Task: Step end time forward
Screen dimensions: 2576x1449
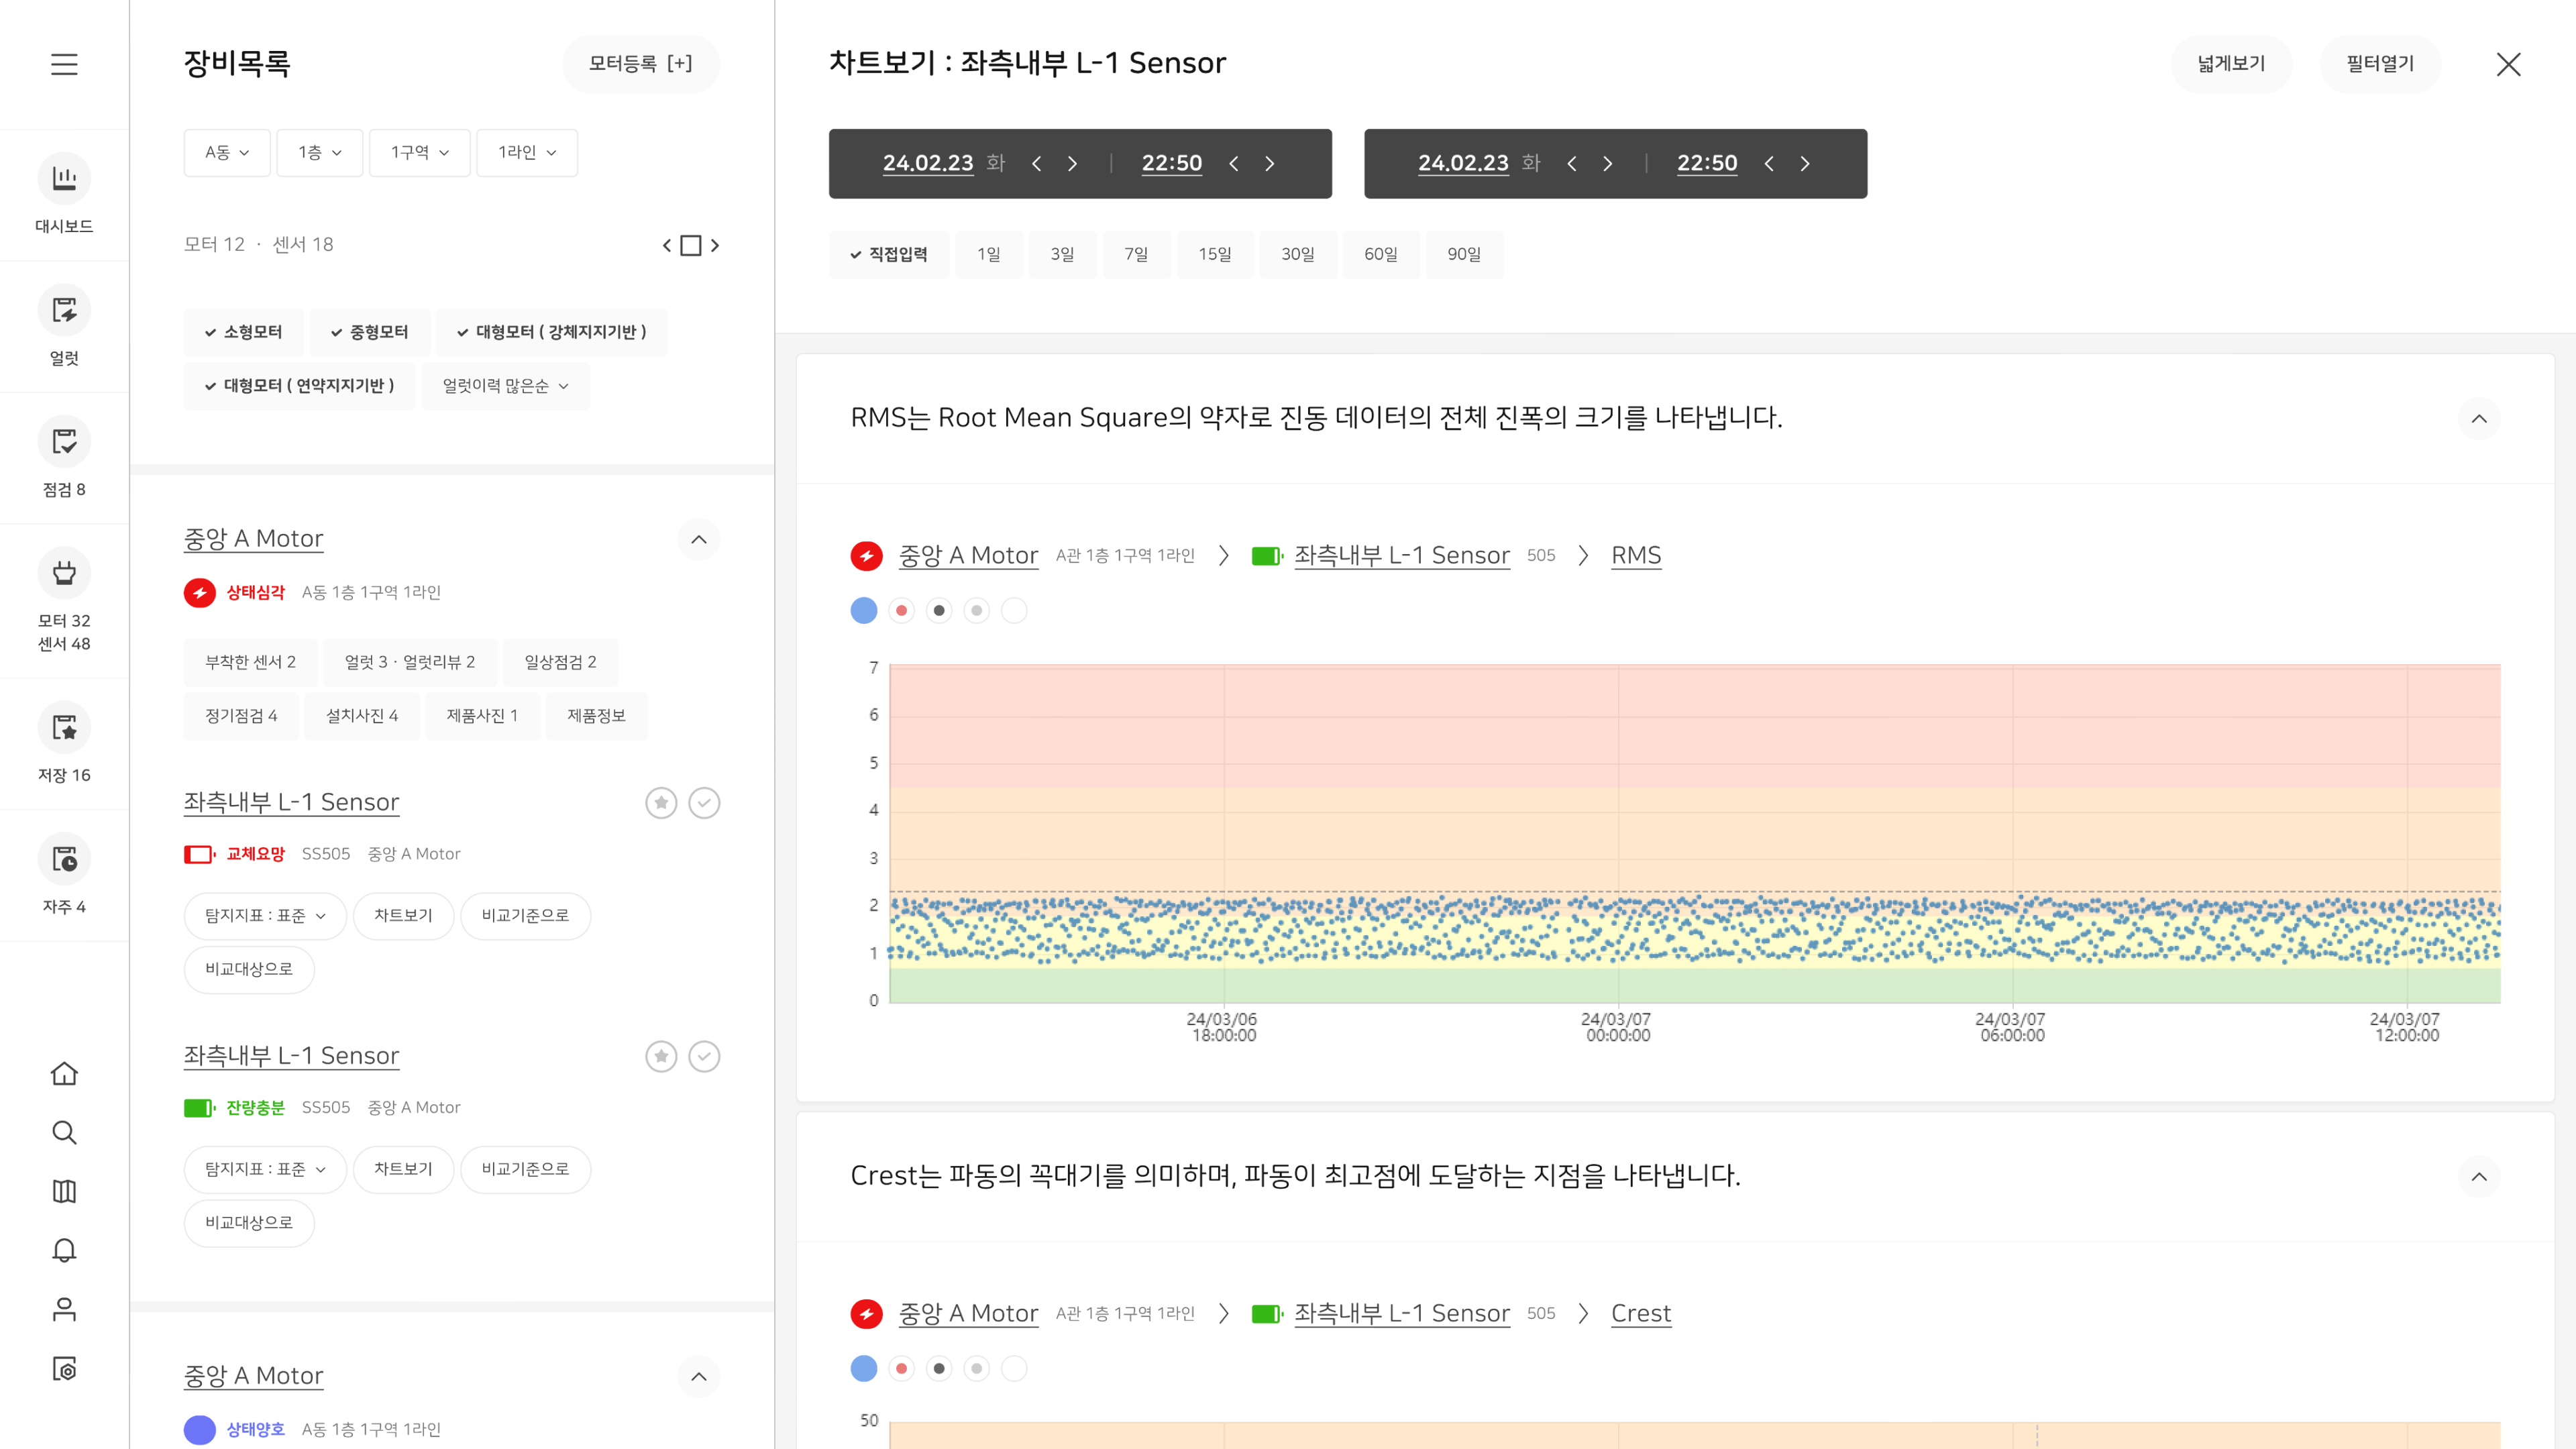Action: (x=1805, y=163)
